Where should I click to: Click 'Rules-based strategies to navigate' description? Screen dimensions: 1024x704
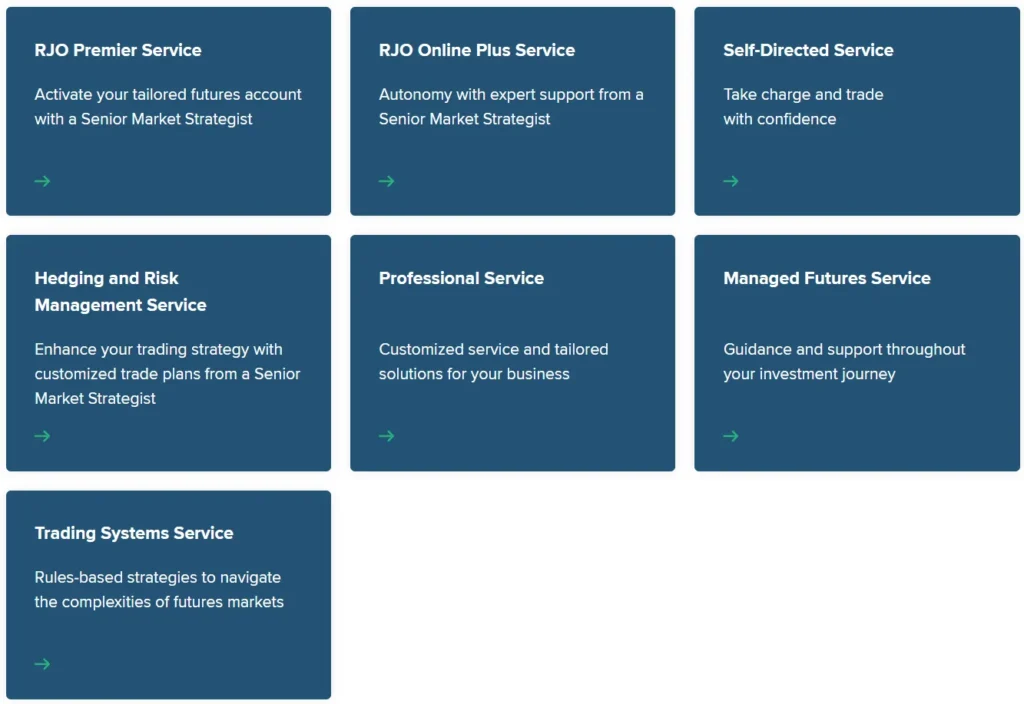click(x=159, y=590)
